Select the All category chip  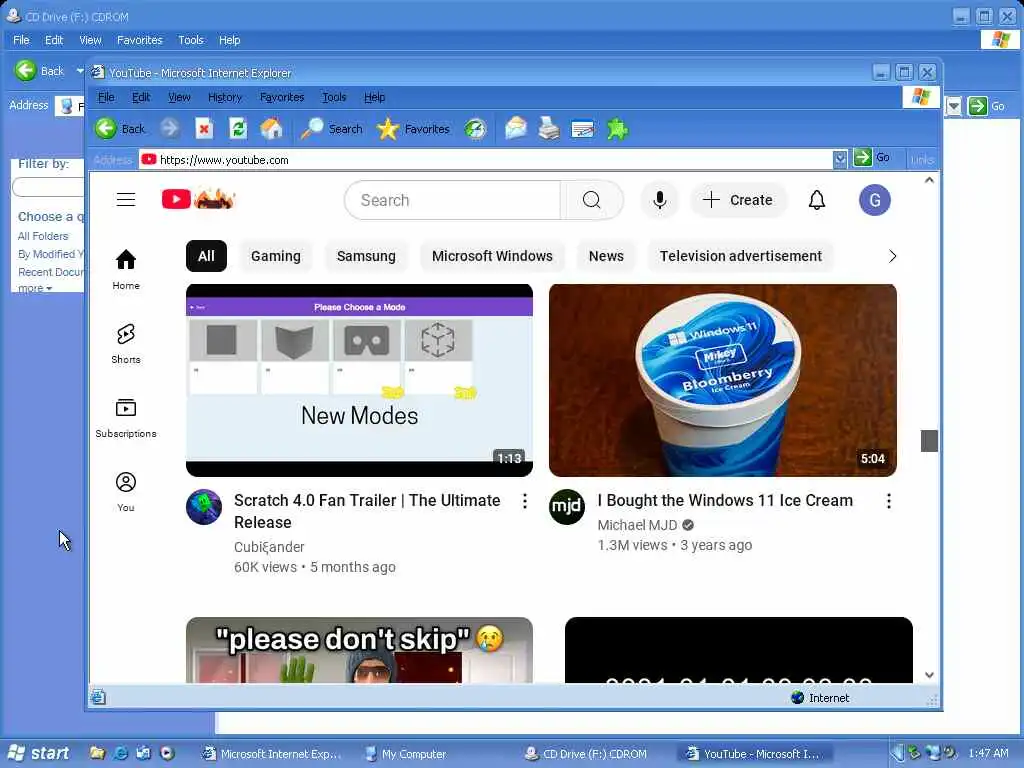click(x=206, y=256)
